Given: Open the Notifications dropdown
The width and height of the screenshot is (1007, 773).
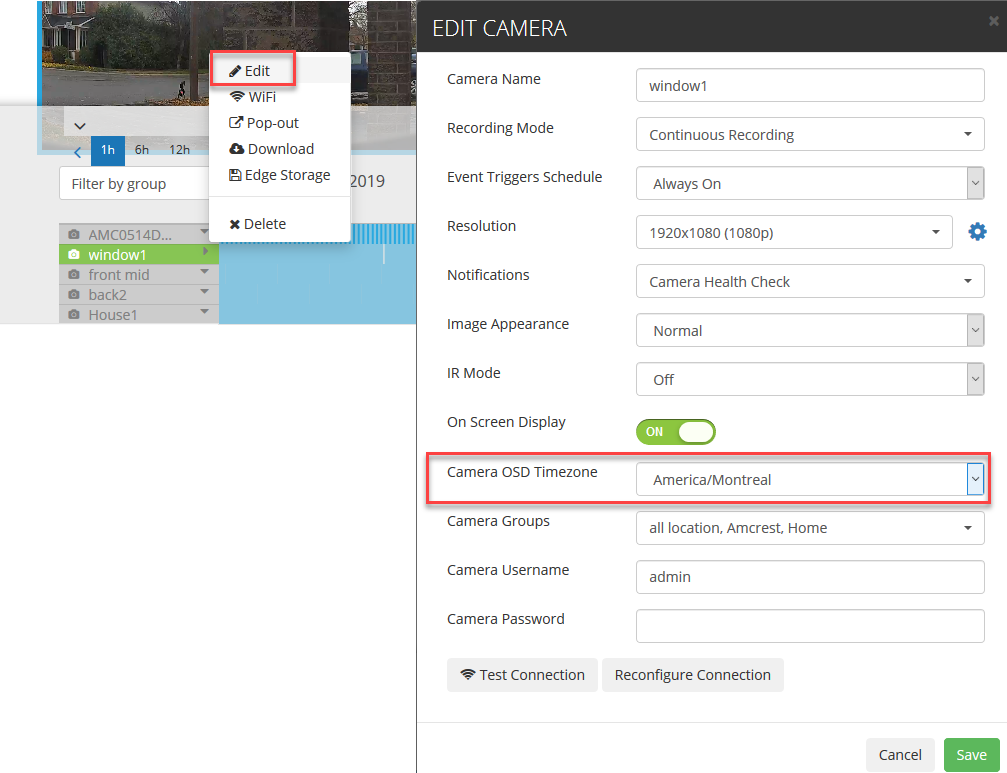Looking at the screenshot, I should point(810,281).
